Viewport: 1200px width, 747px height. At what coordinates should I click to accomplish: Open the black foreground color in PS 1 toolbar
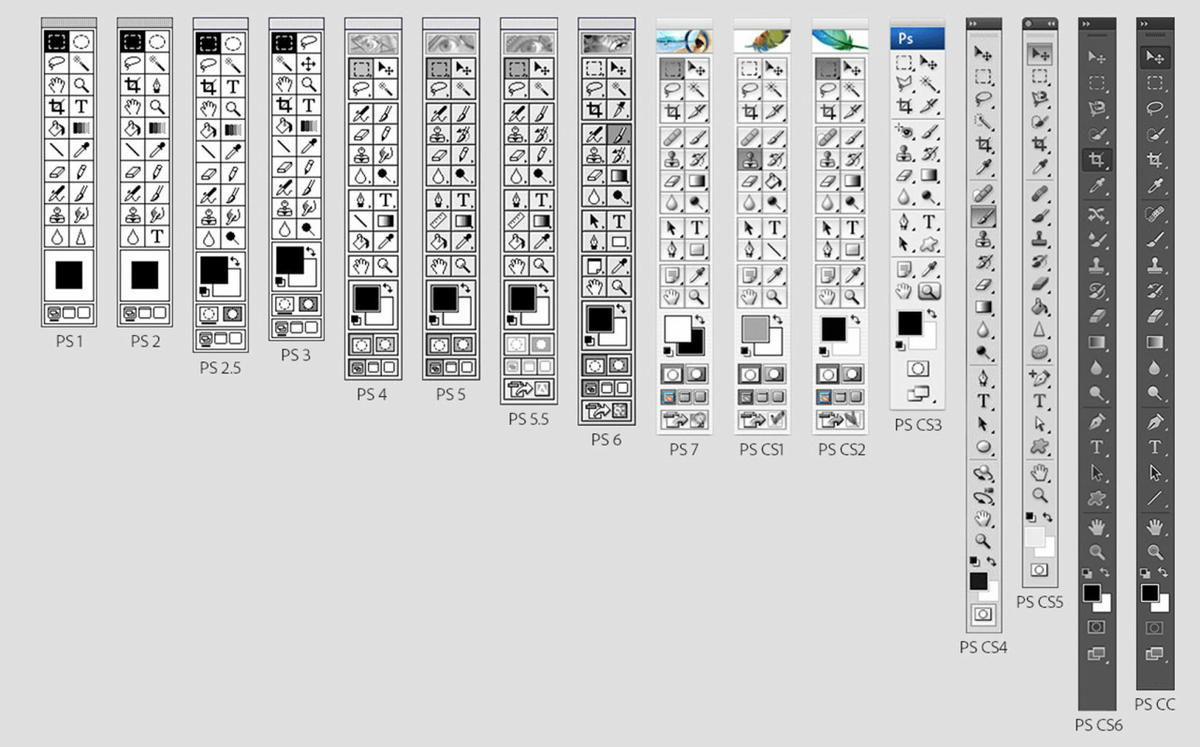[69, 275]
